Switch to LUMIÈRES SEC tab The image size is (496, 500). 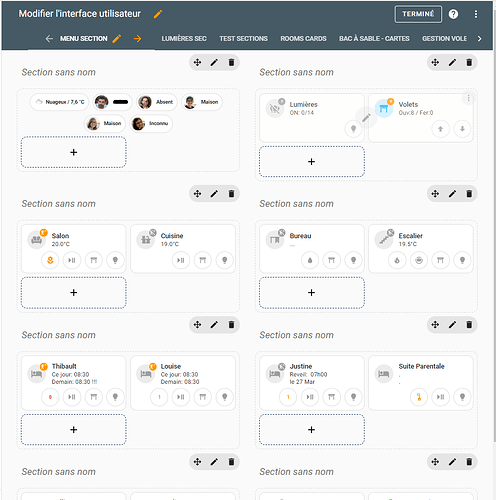pos(184,39)
